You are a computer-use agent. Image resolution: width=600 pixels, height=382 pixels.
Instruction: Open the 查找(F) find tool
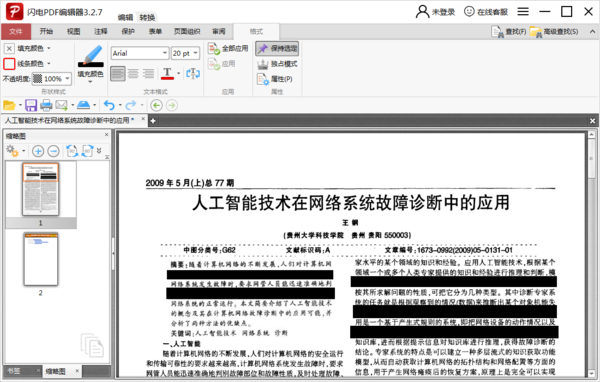pos(508,32)
